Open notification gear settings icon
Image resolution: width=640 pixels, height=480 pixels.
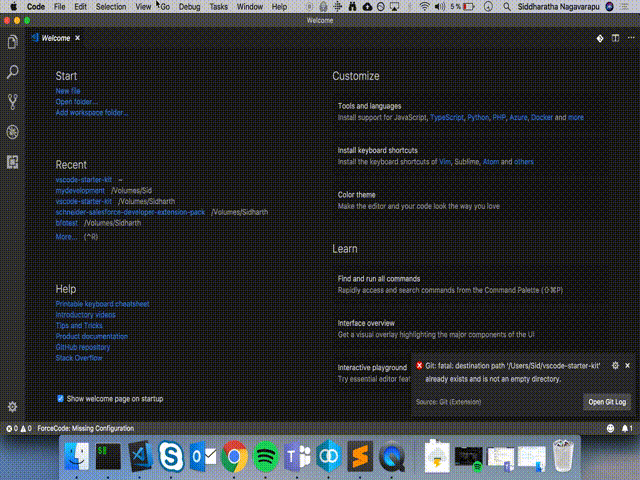(615, 365)
